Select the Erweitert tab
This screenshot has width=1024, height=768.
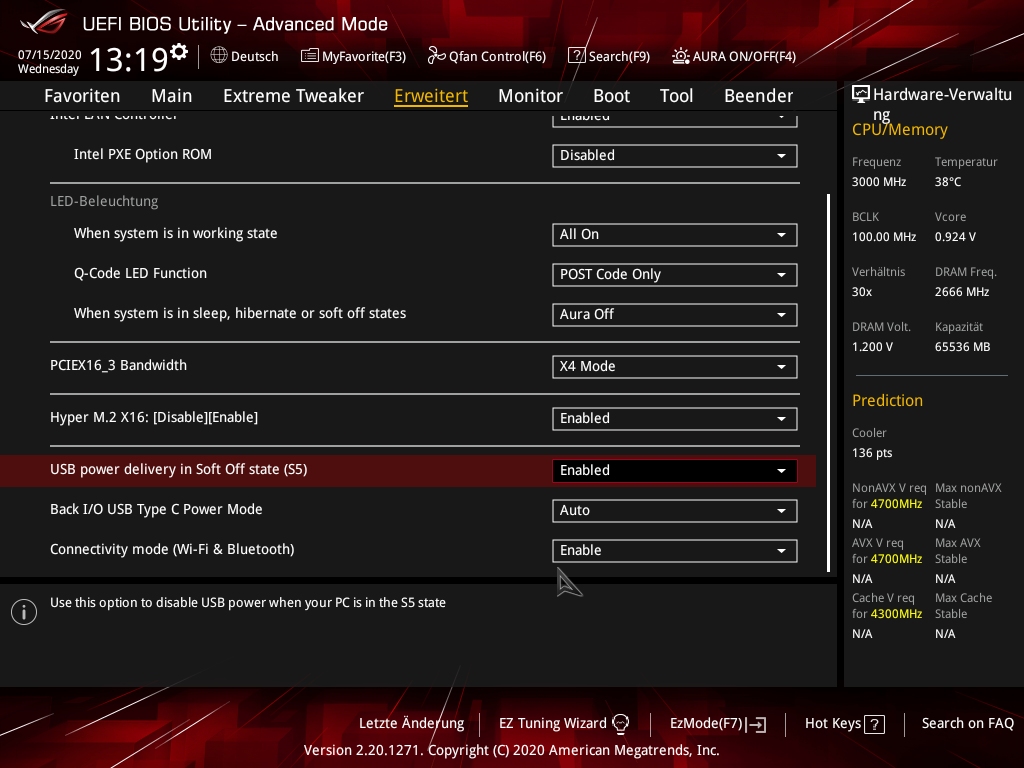pos(431,96)
